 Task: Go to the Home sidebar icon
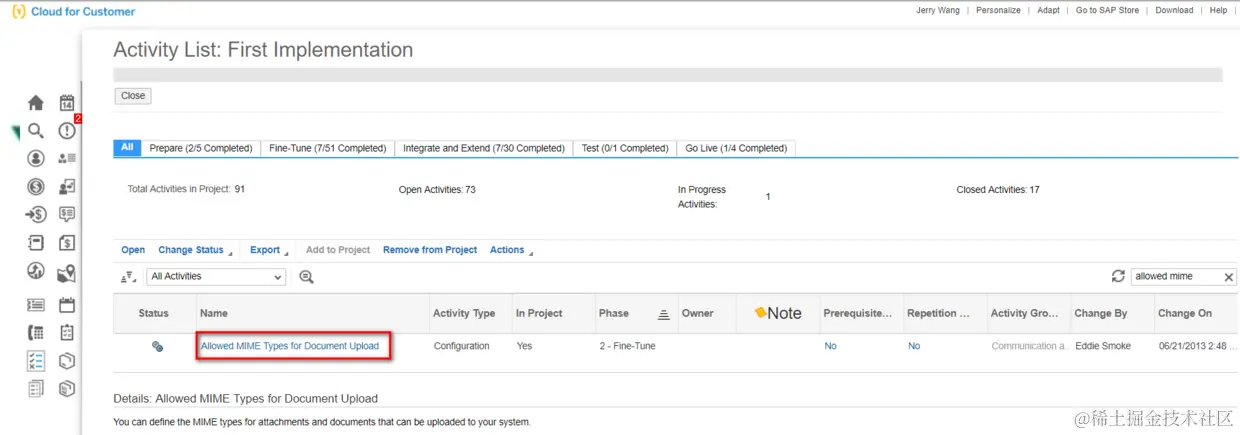(x=36, y=102)
